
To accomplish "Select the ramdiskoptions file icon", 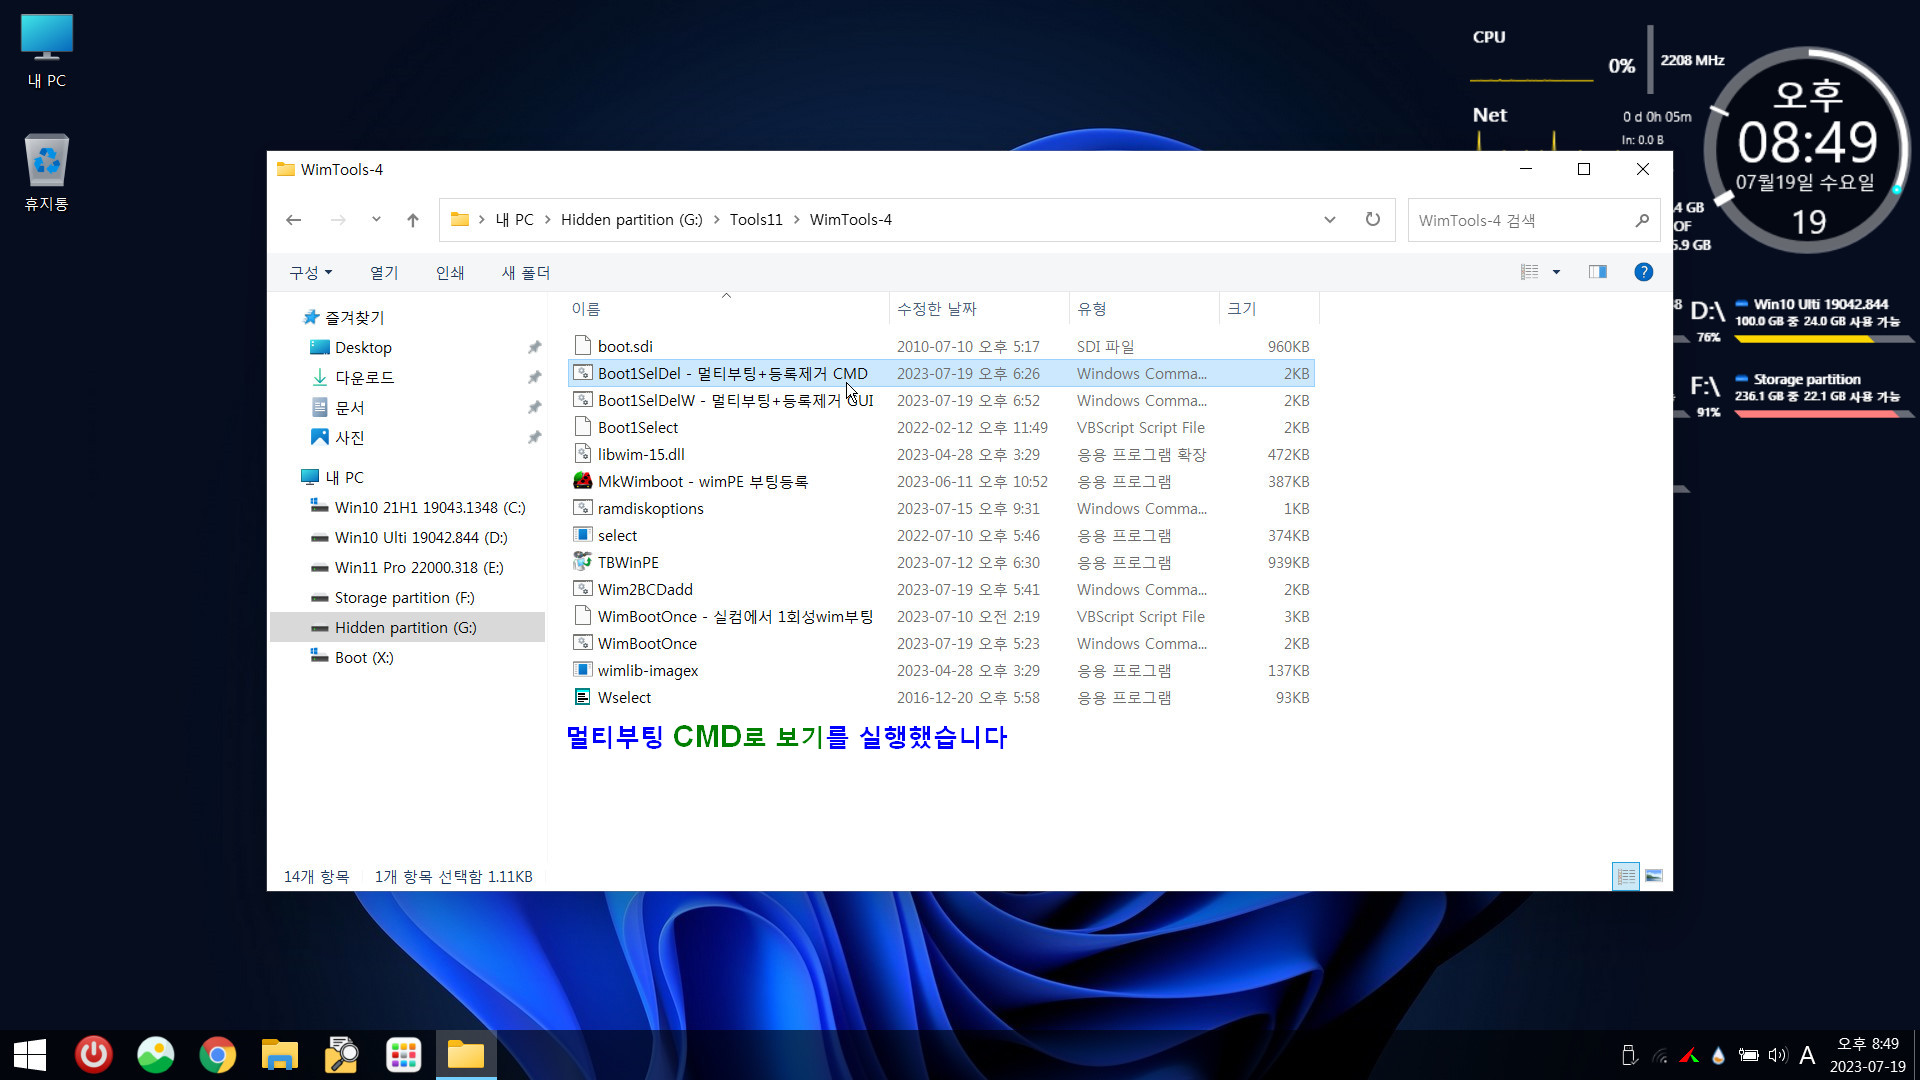I will 583,508.
